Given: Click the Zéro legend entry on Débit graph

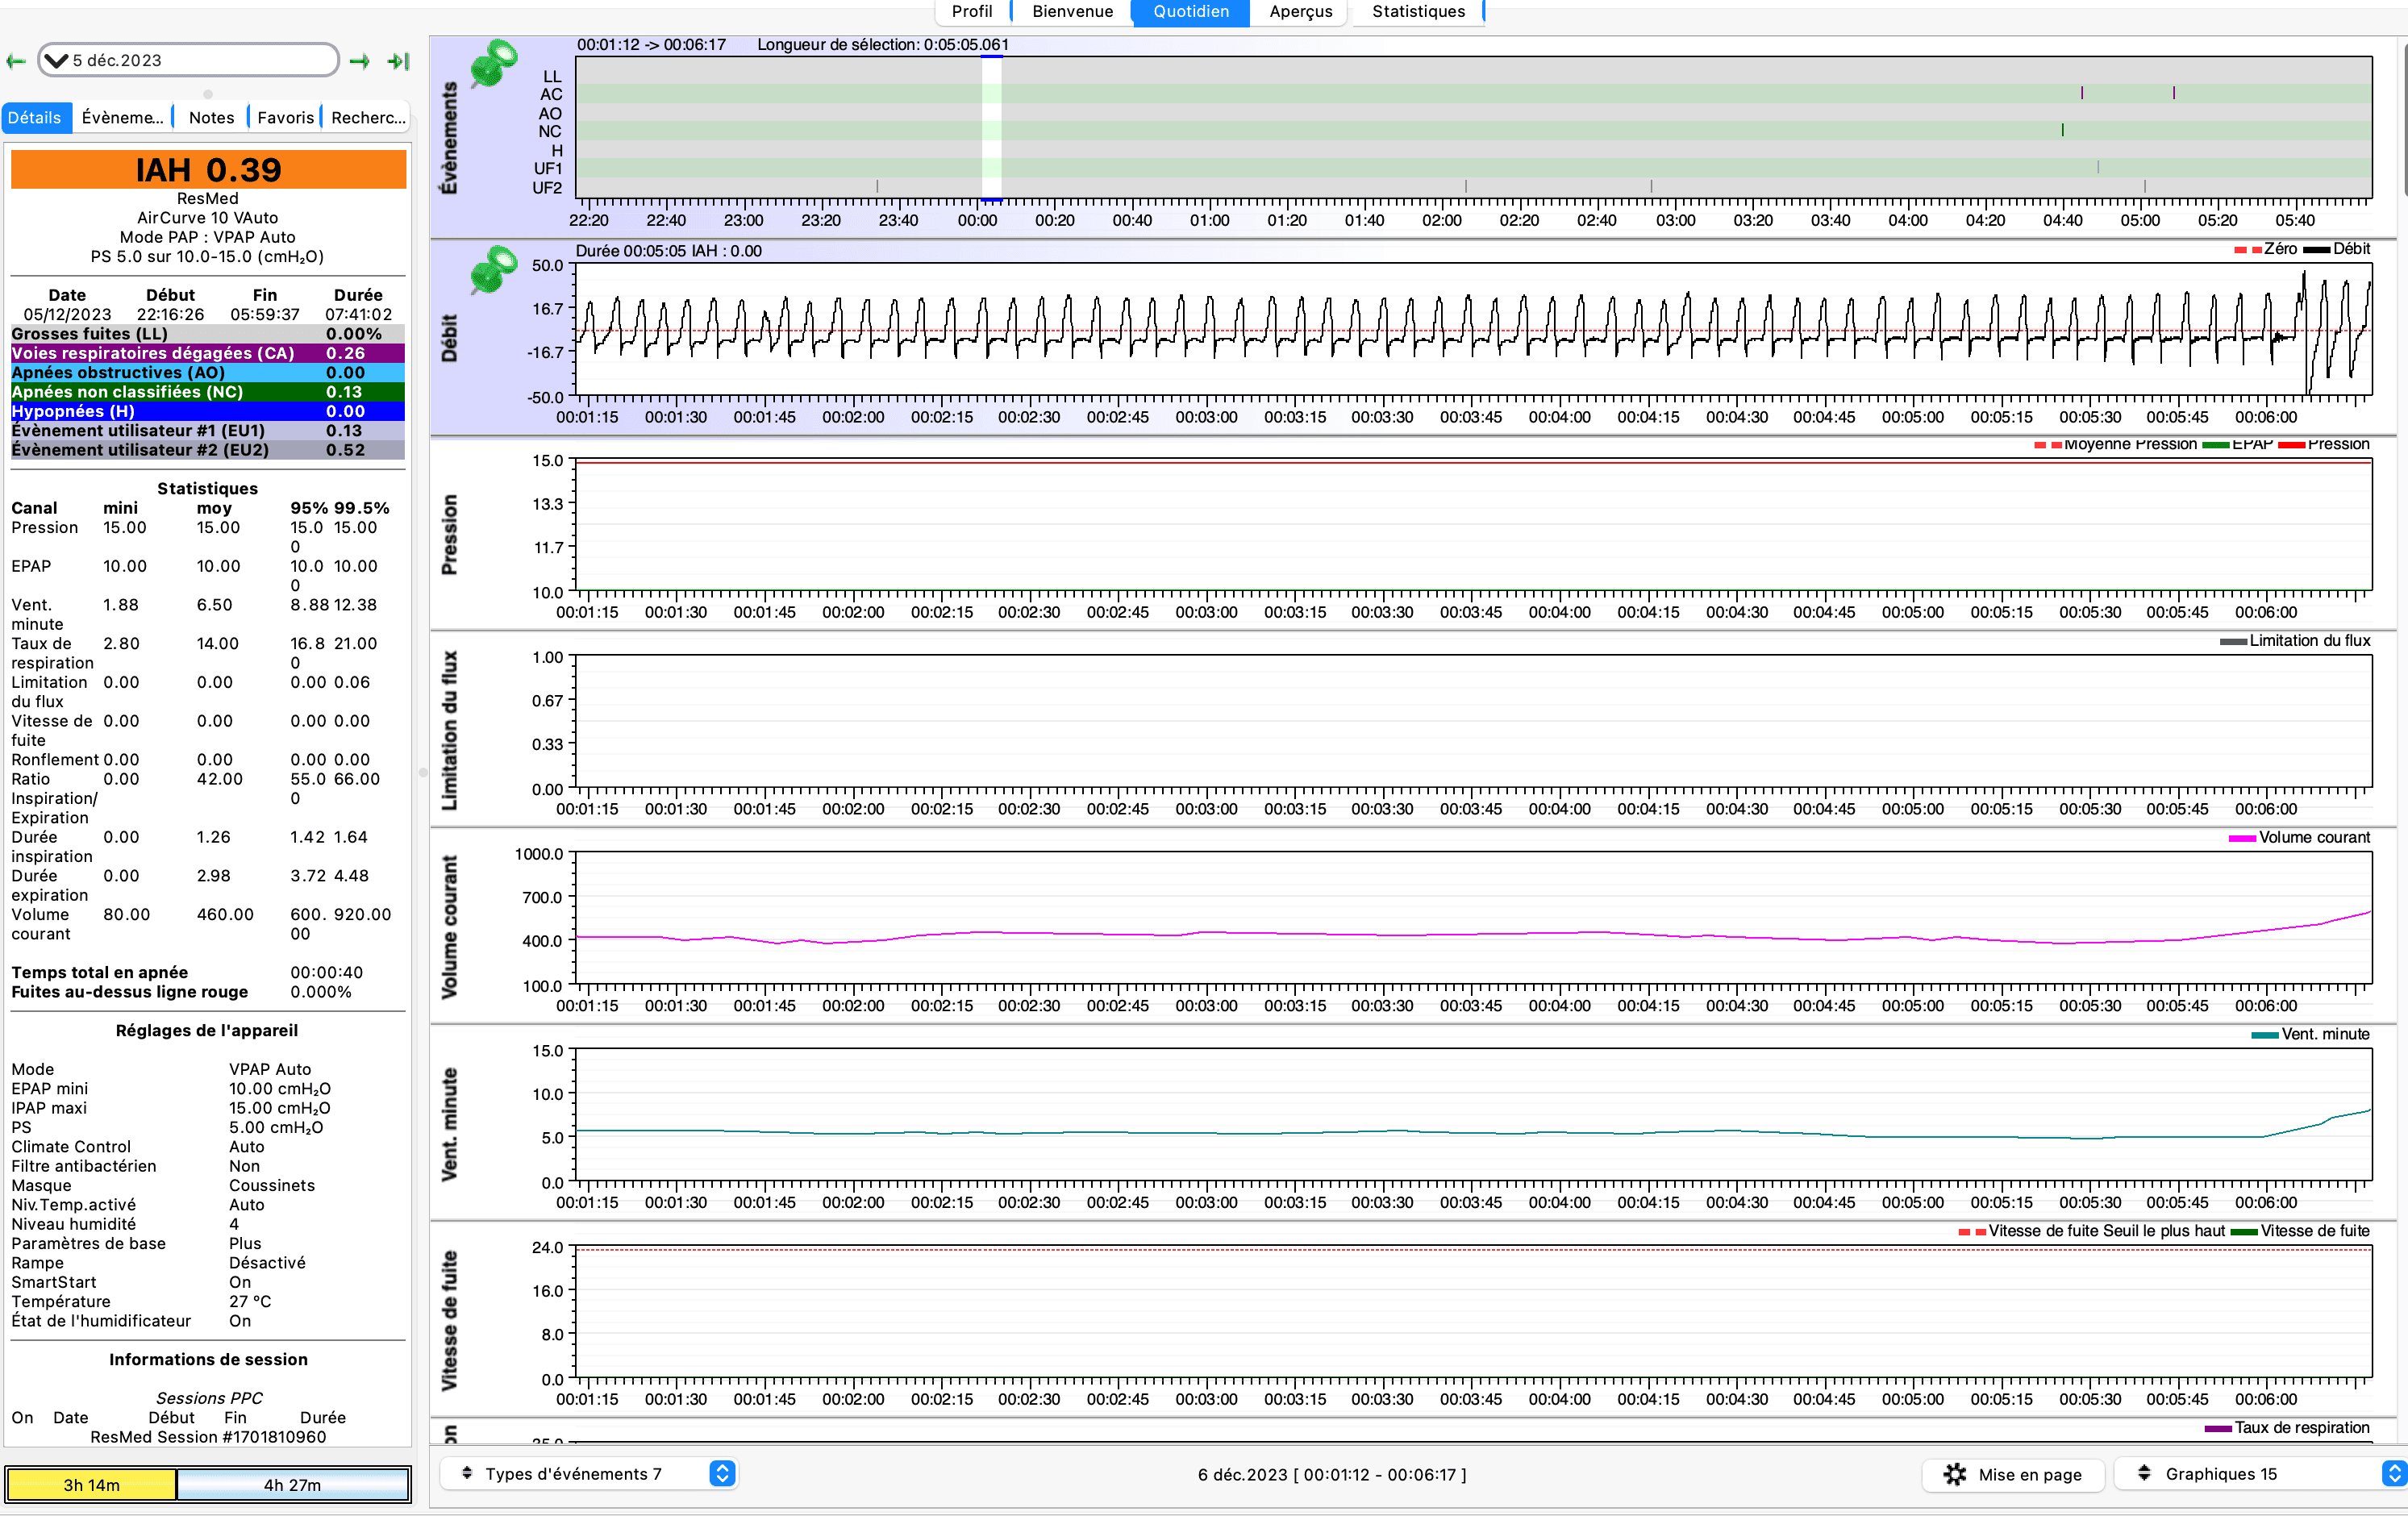Looking at the screenshot, I should coord(2266,249).
